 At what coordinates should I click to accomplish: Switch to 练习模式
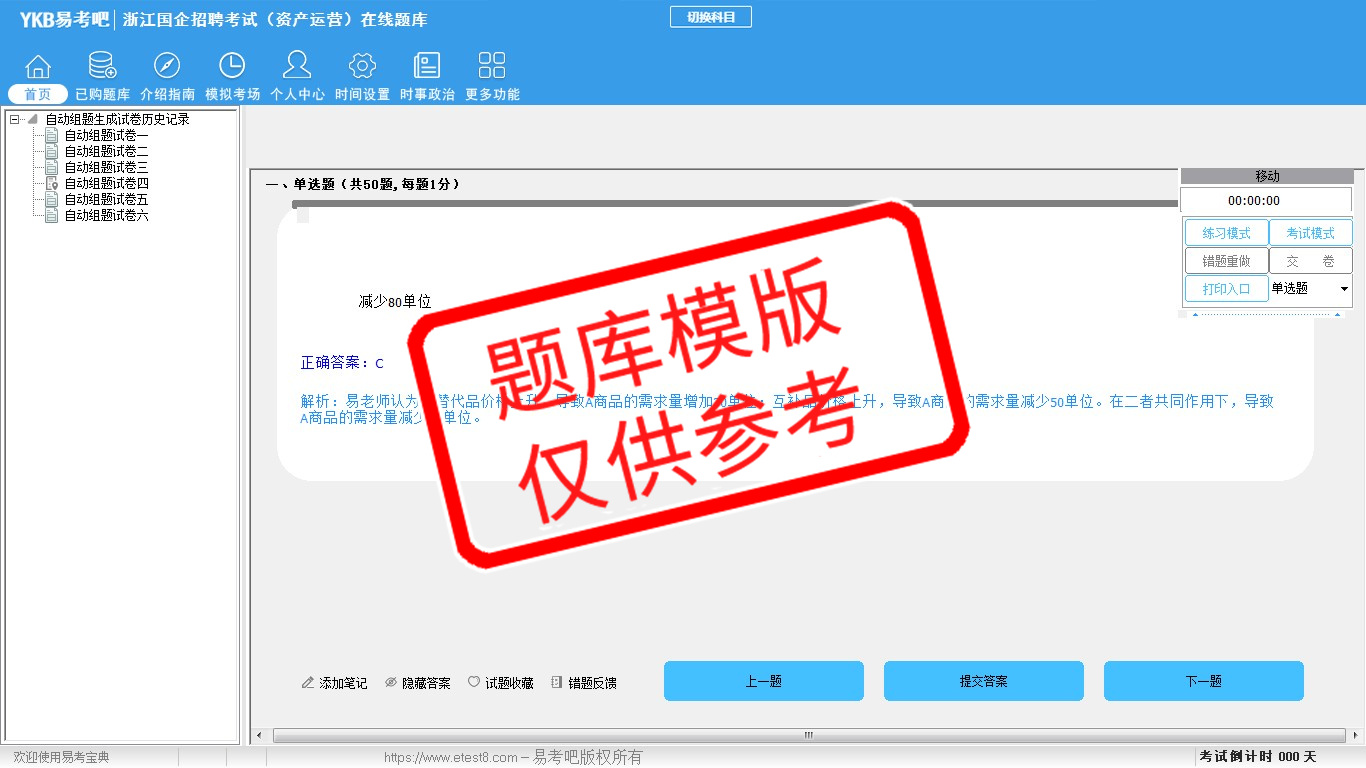(x=1226, y=233)
